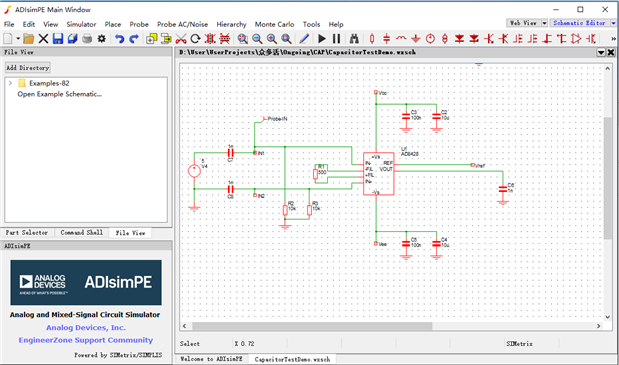Place a resistor from the toolbar
The image size is (619, 365).
coord(372,39)
